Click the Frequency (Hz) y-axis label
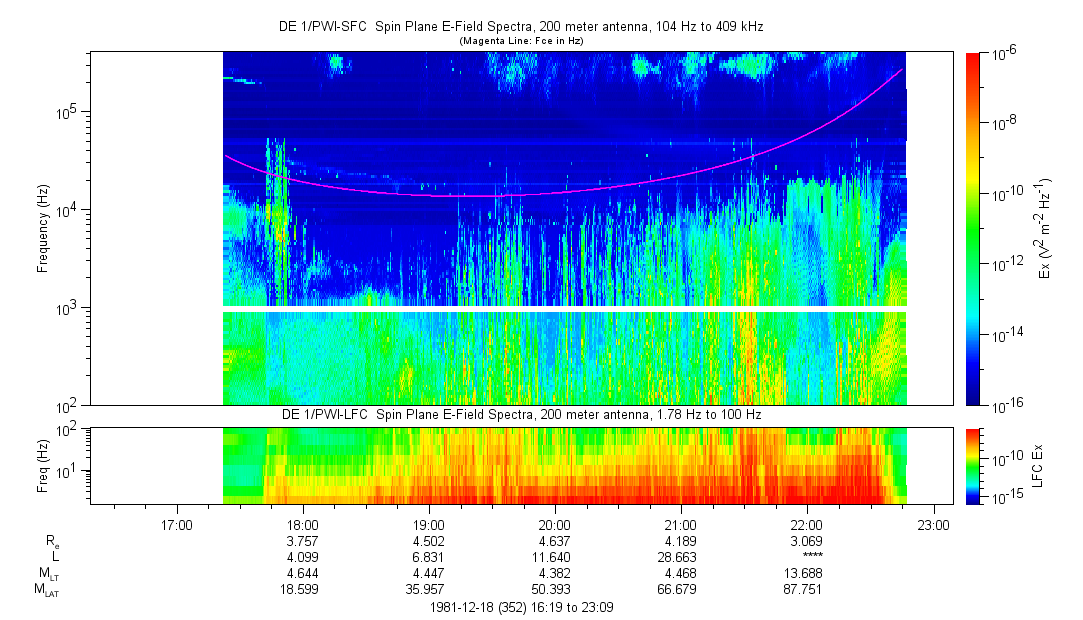This screenshot has height=620, width=1083. pyautogui.click(x=43, y=229)
